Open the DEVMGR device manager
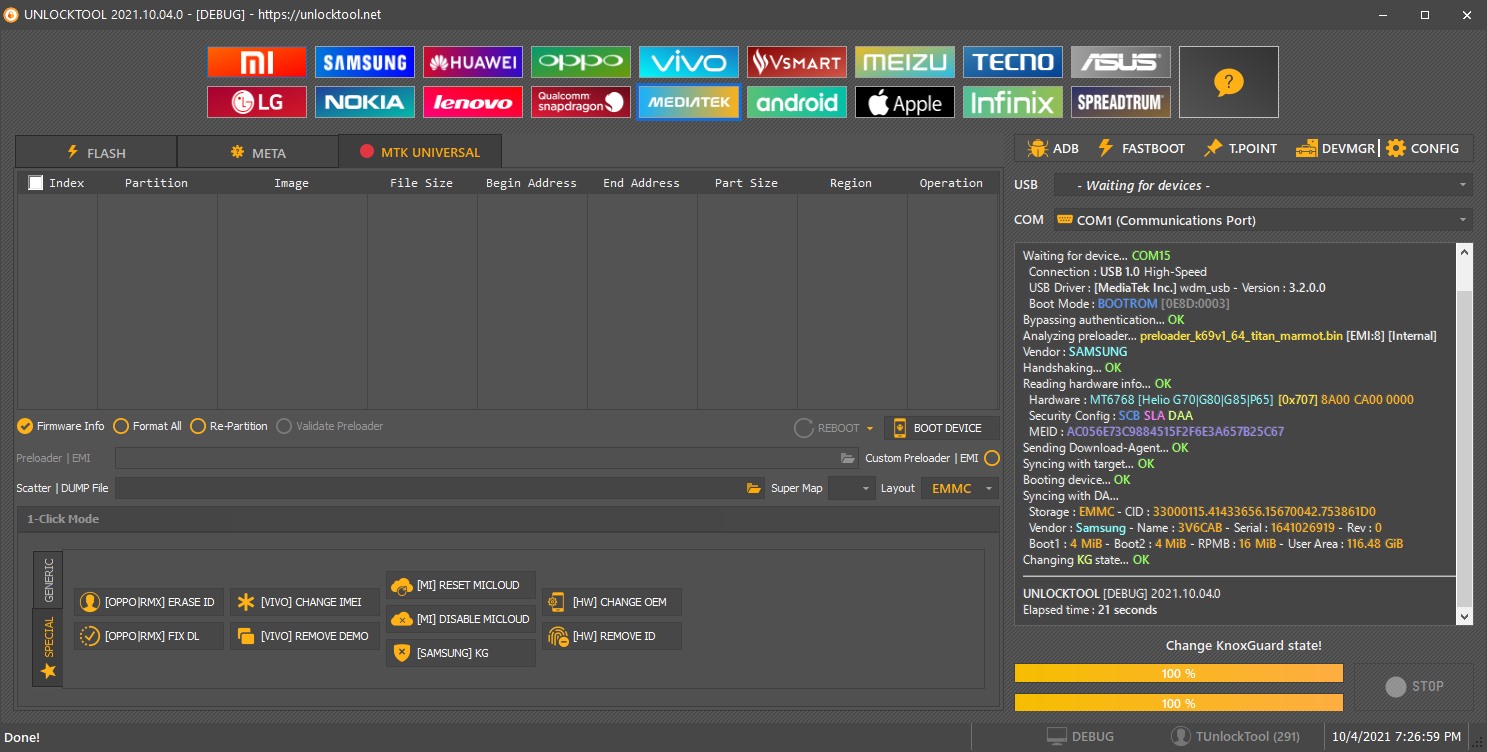Viewport: 1487px width, 752px height. [1335, 148]
